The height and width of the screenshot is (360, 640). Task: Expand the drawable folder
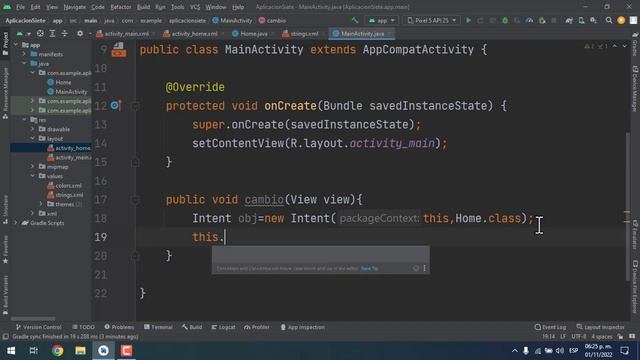coord(33,129)
